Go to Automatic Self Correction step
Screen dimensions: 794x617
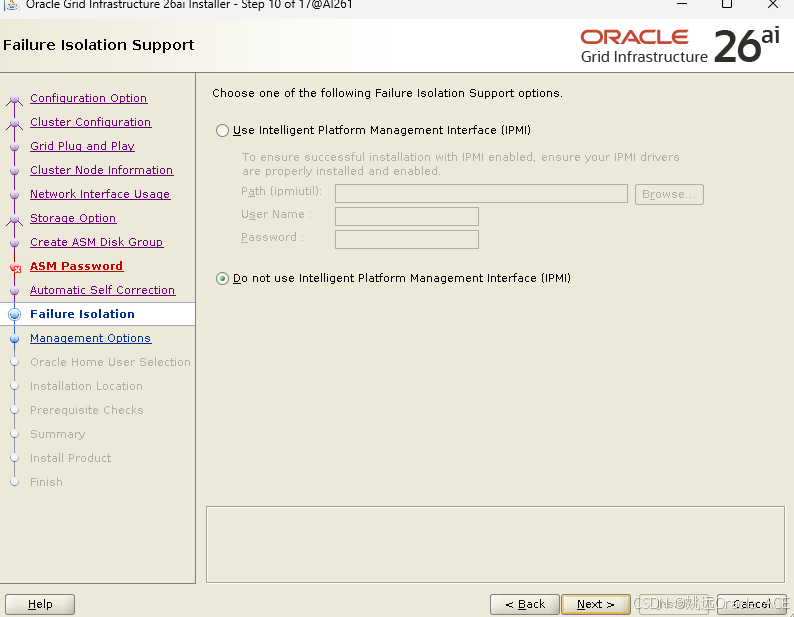point(102,290)
